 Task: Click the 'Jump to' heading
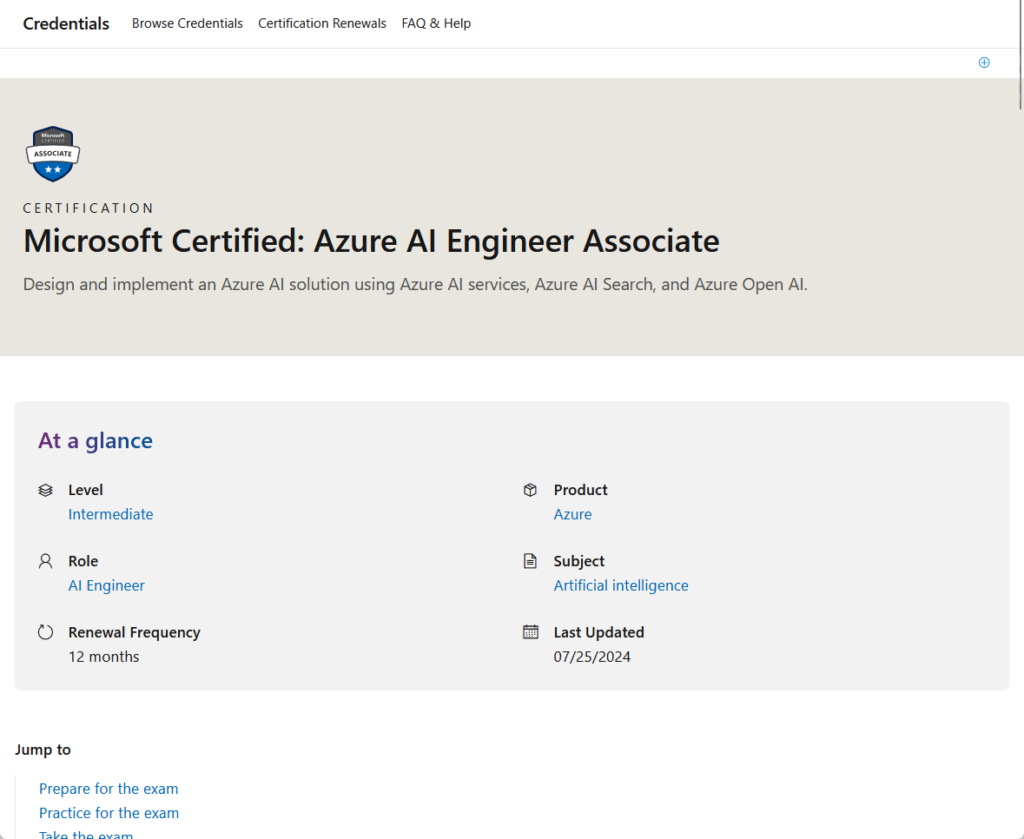43,750
